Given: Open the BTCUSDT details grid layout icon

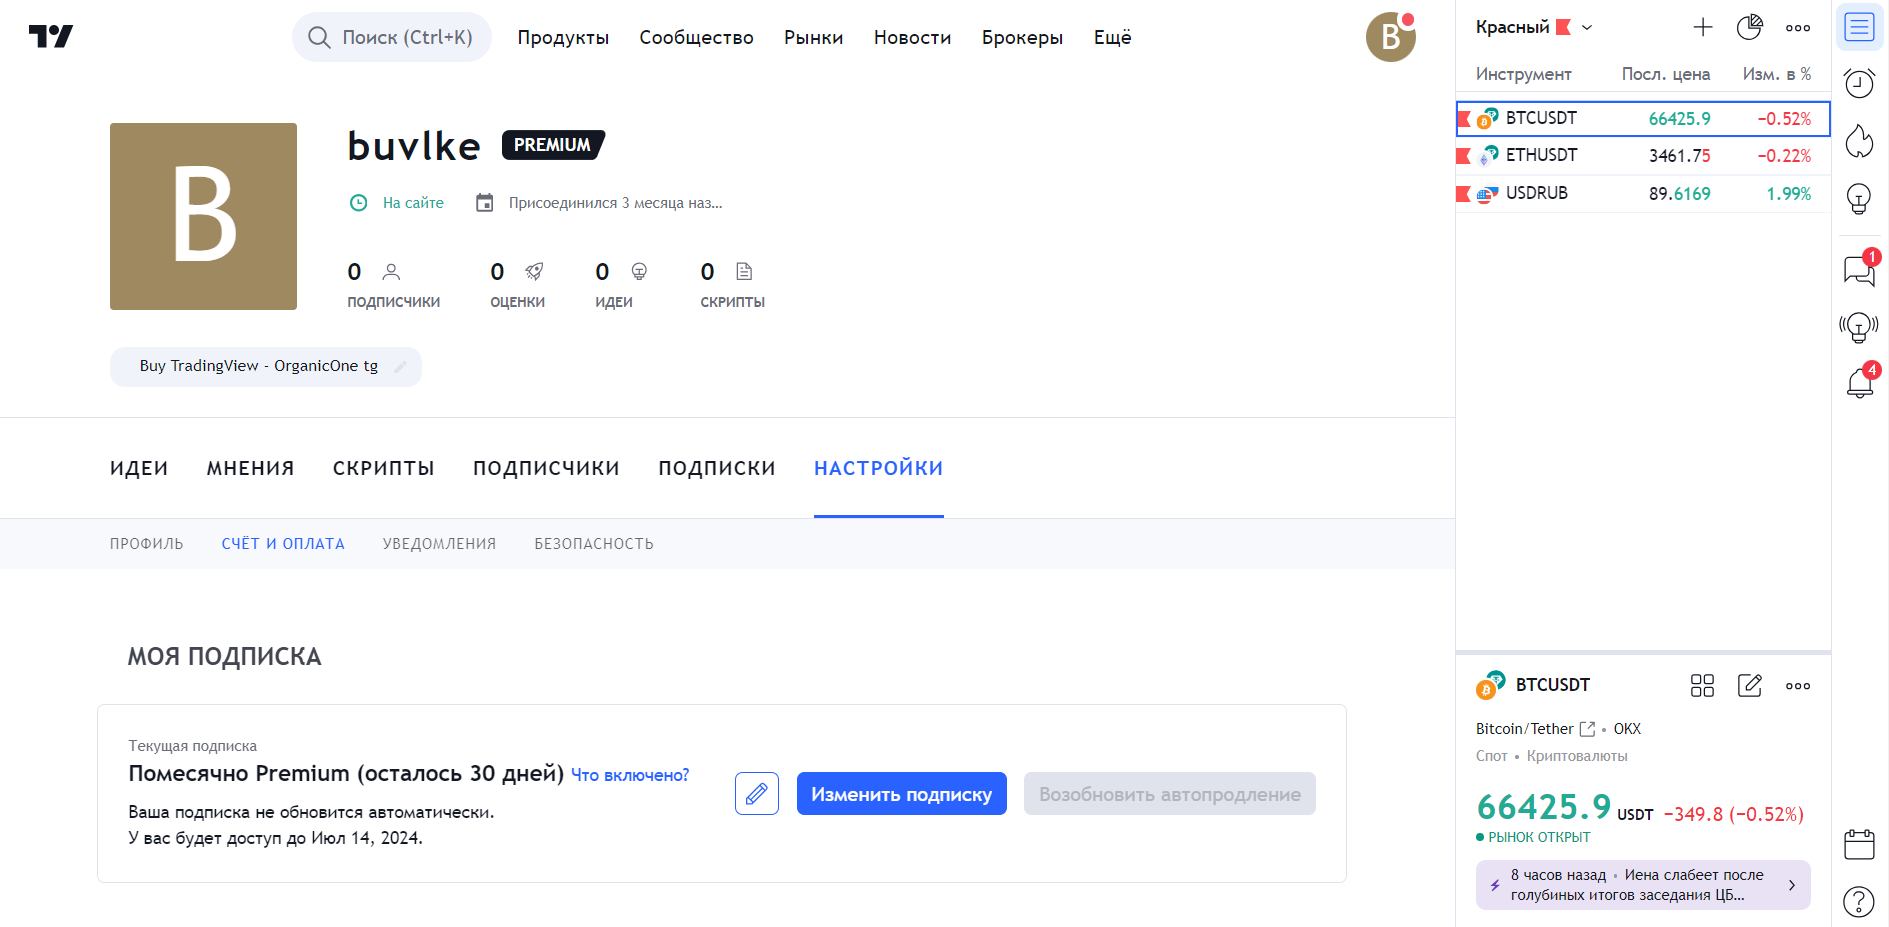Looking at the screenshot, I should (x=1702, y=685).
